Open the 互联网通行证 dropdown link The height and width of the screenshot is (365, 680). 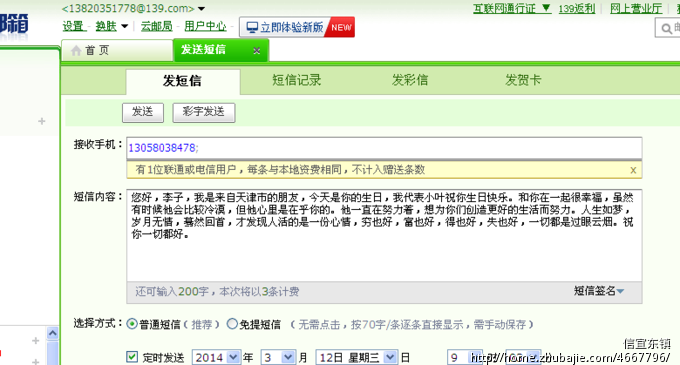[512, 8]
